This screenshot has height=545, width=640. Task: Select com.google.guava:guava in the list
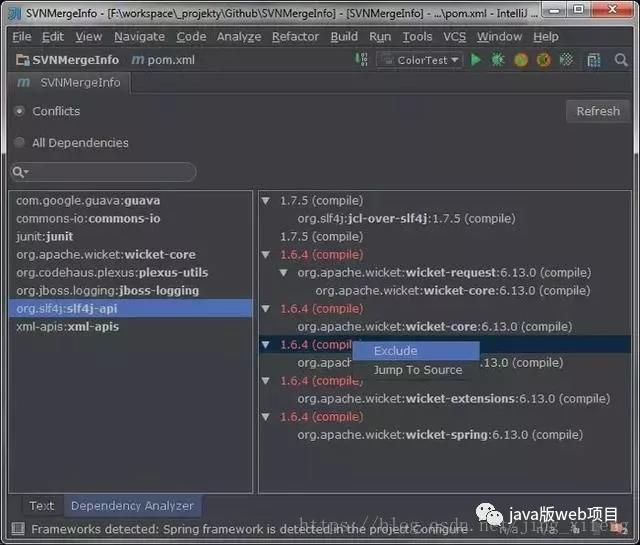(131, 200)
